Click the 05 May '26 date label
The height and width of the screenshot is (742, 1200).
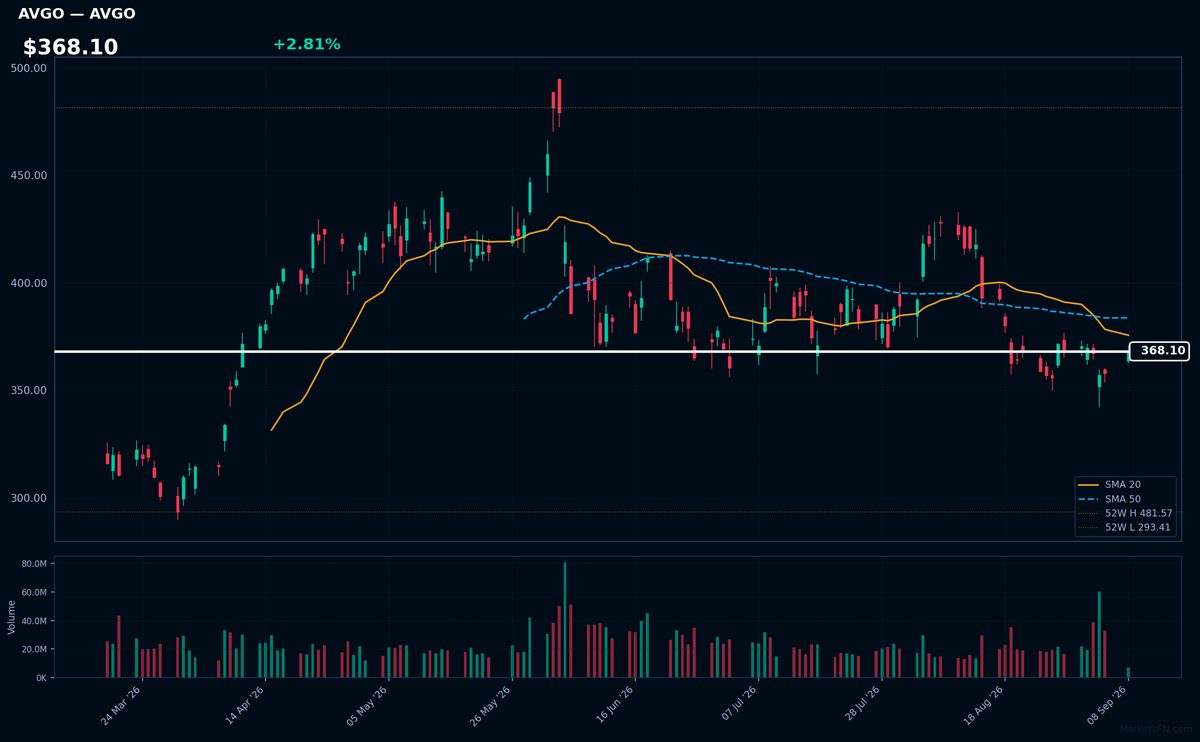point(367,705)
